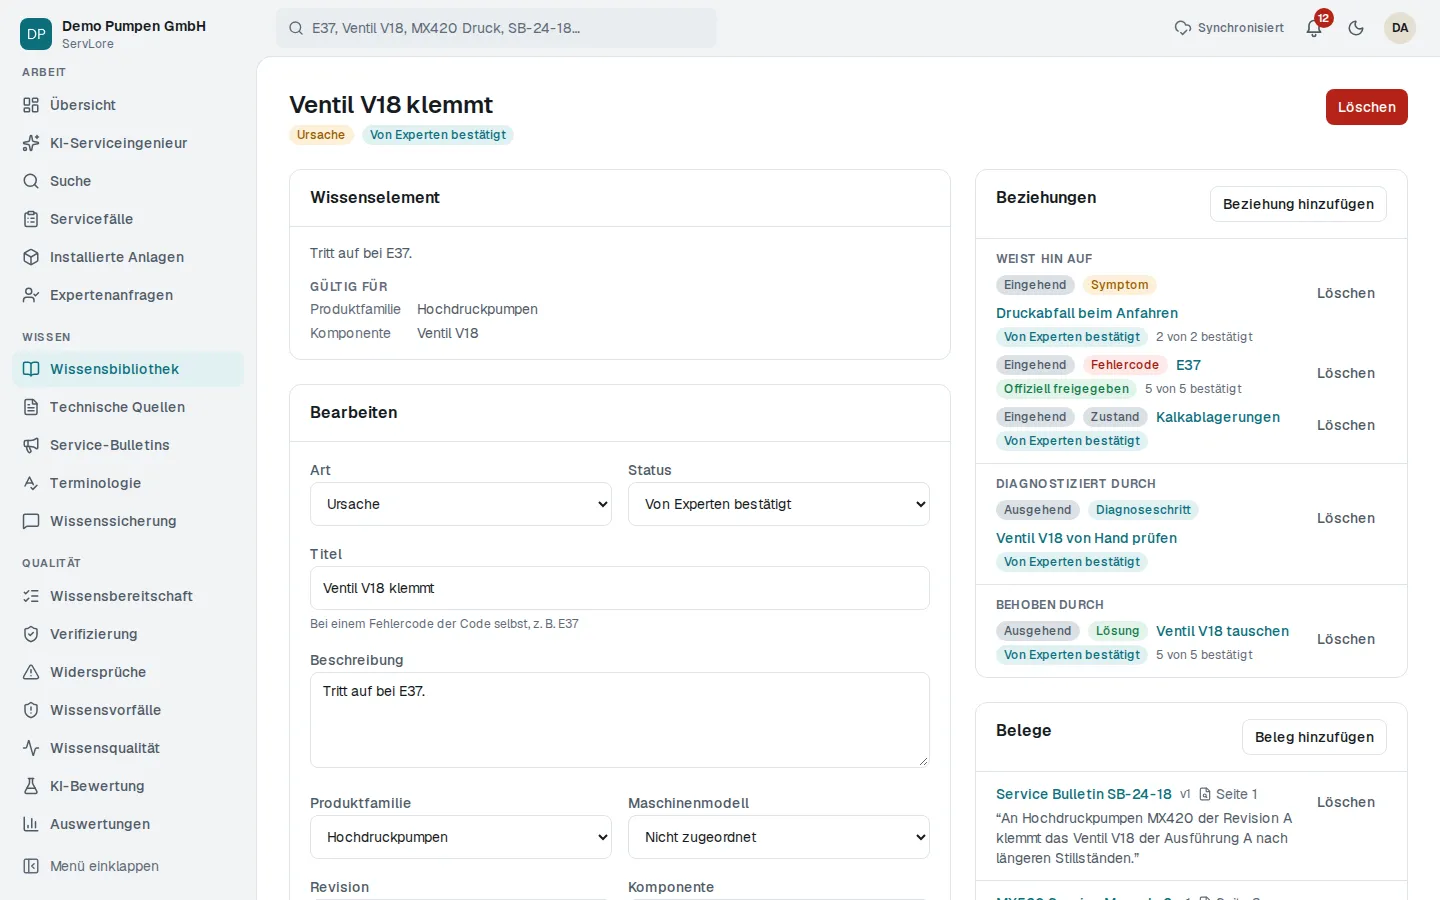Open the Übersicht dashboard icon
The image size is (1440, 900).
click(x=31, y=105)
